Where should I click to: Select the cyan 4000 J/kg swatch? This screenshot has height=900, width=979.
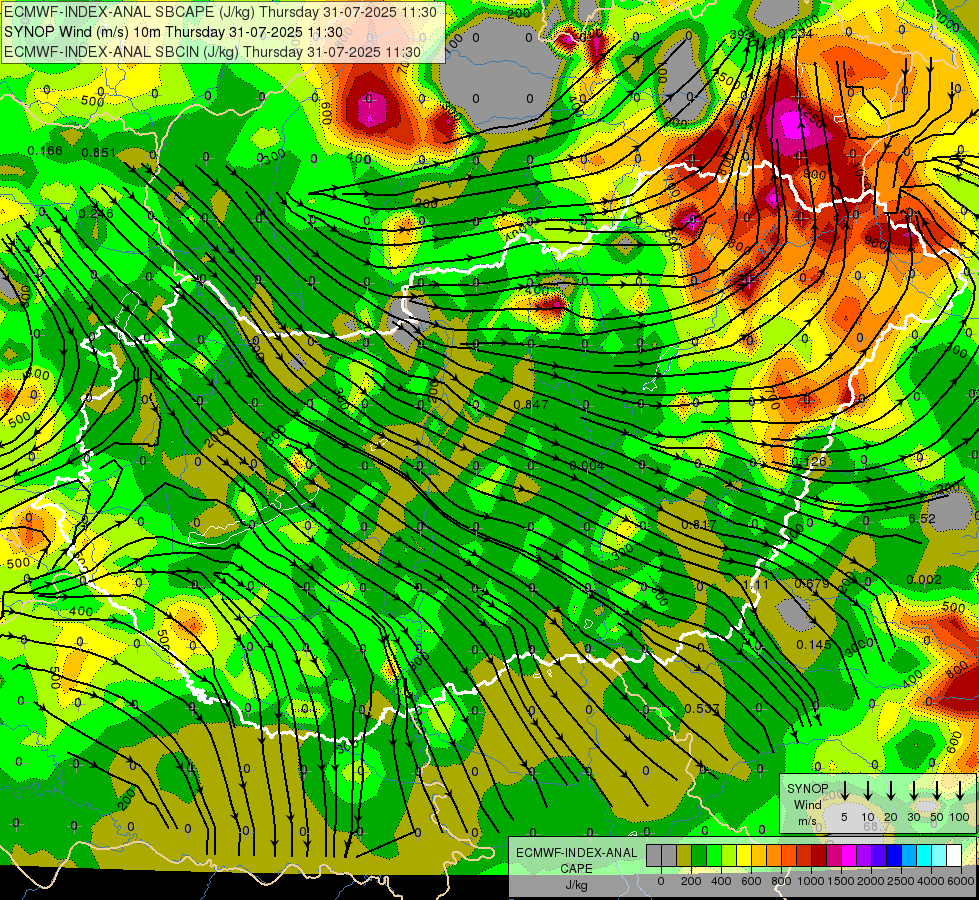click(x=925, y=856)
